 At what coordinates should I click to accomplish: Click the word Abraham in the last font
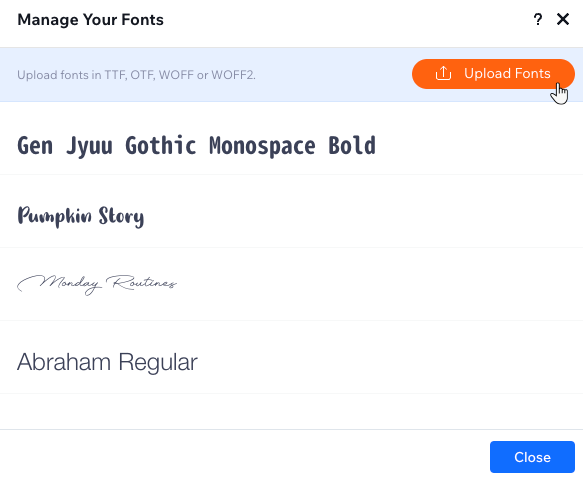(64, 362)
